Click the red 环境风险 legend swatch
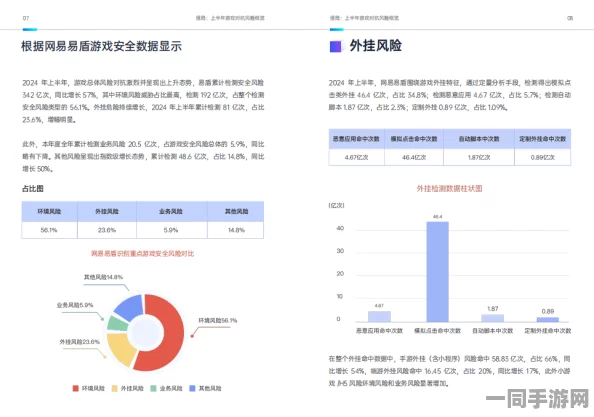The height and width of the screenshot is (417, 594). pos(75,388)
